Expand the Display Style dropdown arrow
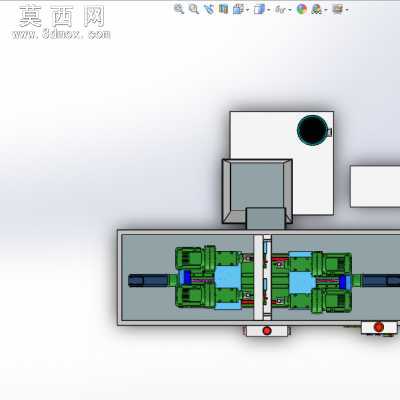This screenshot has height=400, width=400. [268, 10]
